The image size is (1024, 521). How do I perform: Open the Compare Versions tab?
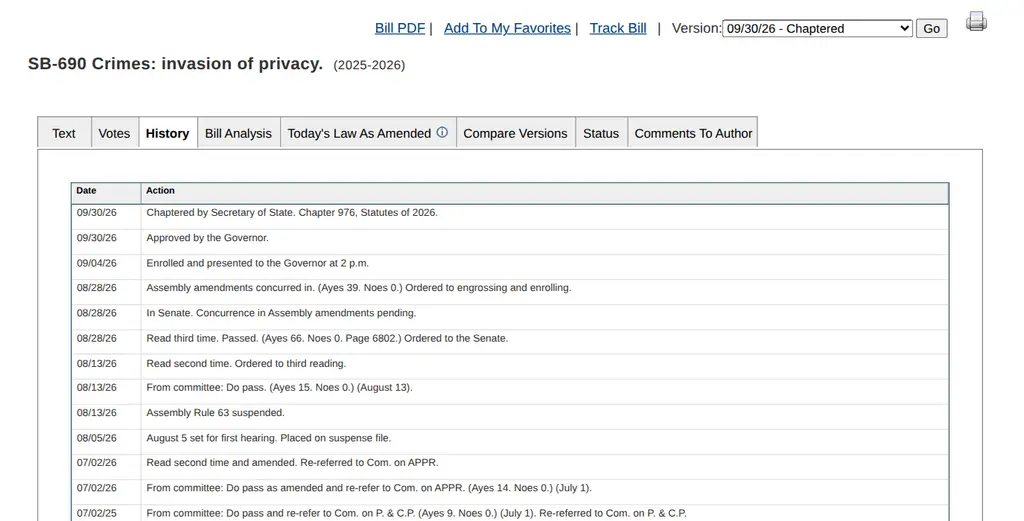(x=515, y=133)
